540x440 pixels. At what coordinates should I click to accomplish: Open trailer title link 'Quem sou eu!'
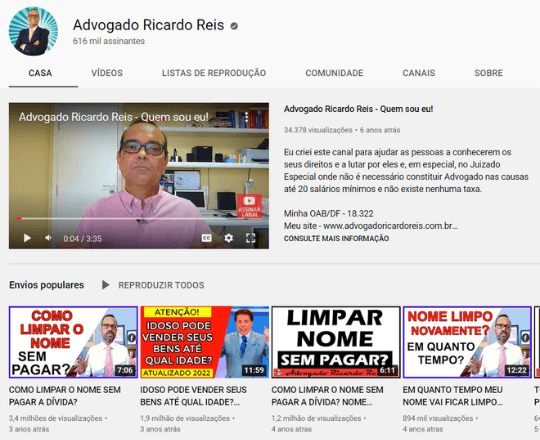click(x=358, y=109)
